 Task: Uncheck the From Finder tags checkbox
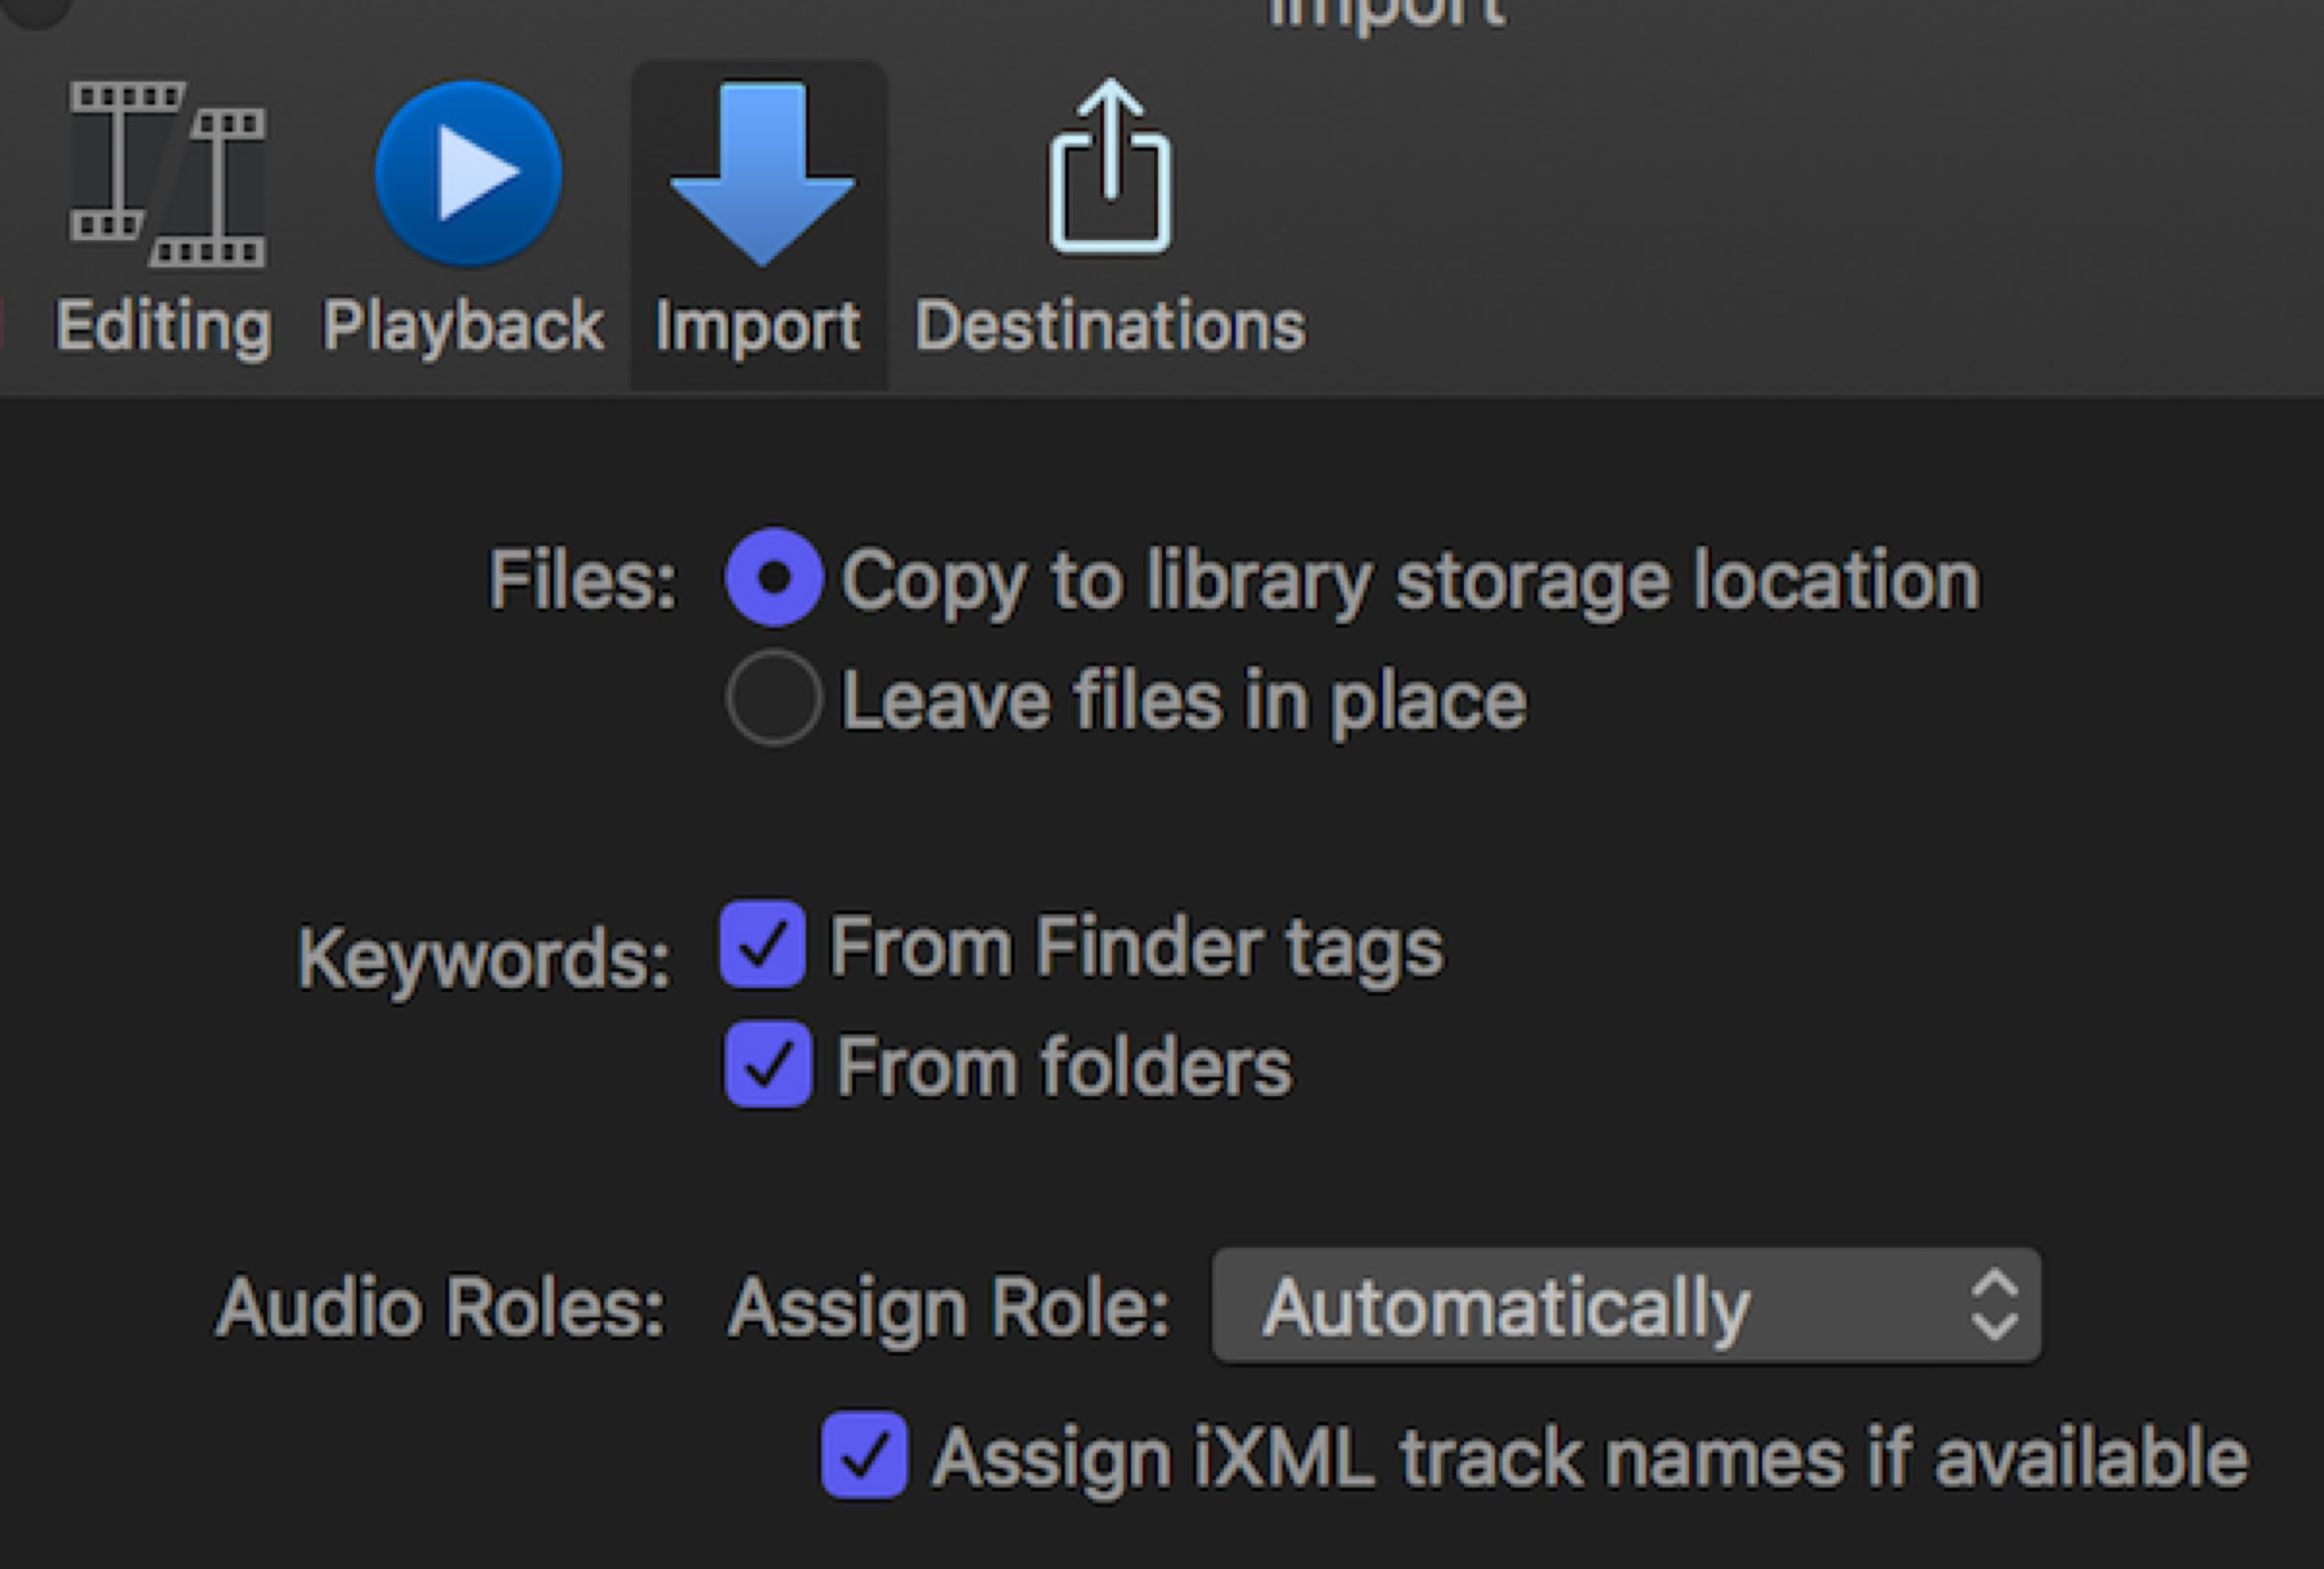763,944
